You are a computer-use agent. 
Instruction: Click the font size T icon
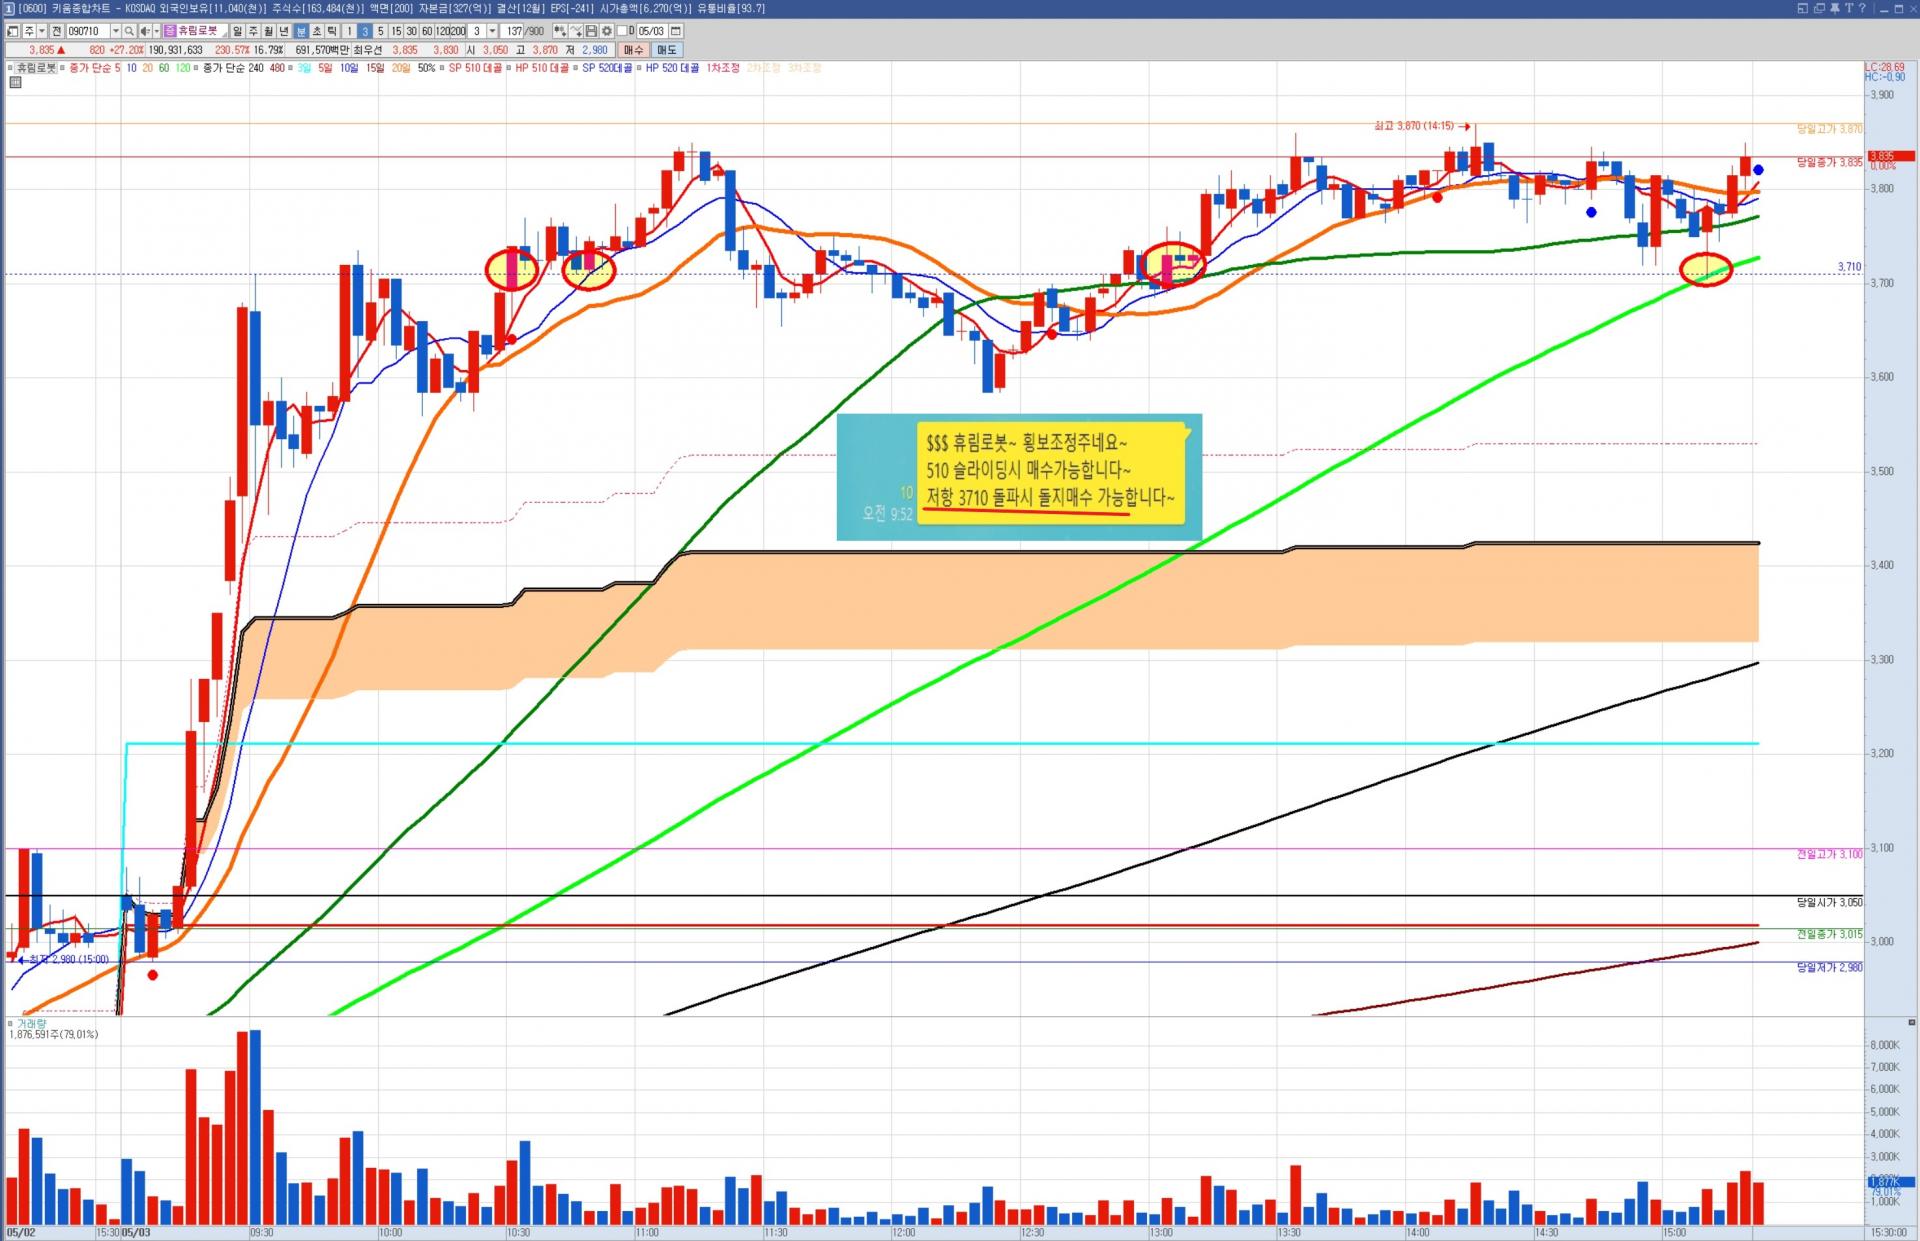1849,8
